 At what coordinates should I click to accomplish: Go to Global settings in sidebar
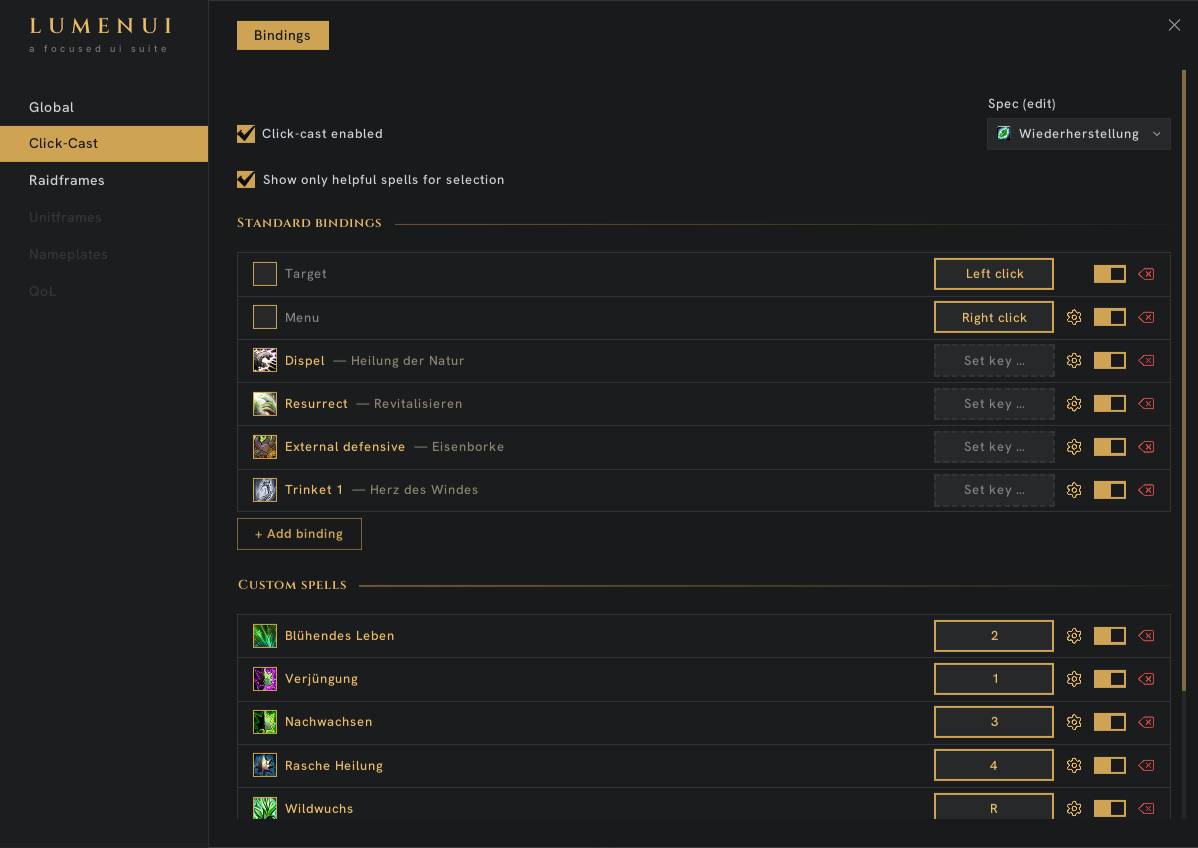click(x=104, y=107)
